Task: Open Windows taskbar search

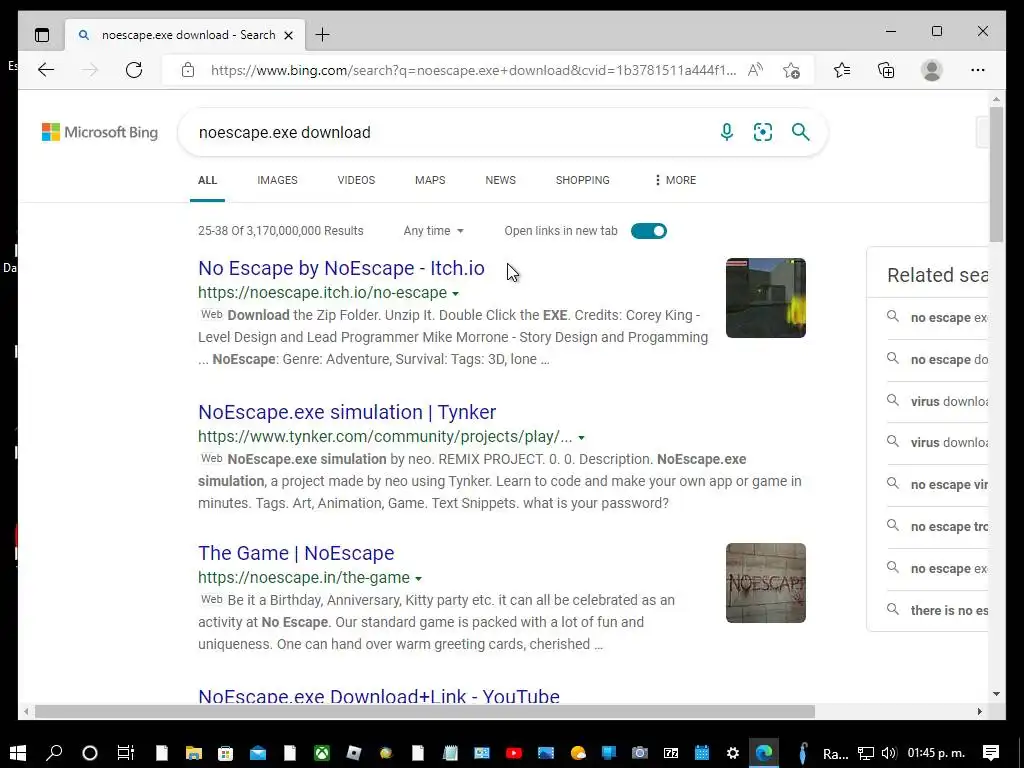Action: pyautogui.click(x=54, y=753)
